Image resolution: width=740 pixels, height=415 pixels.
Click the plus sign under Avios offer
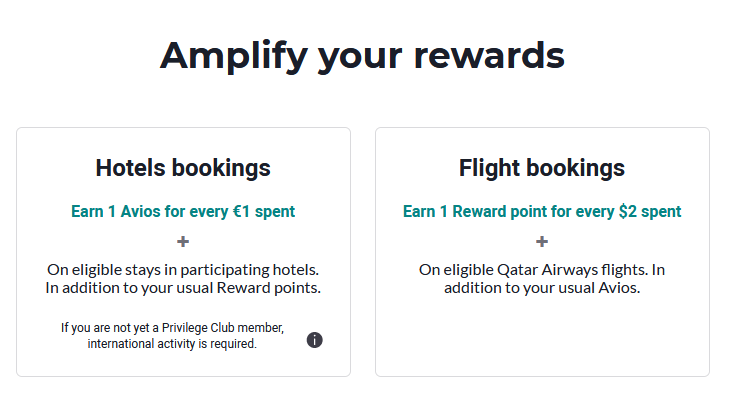click(183, 242)
